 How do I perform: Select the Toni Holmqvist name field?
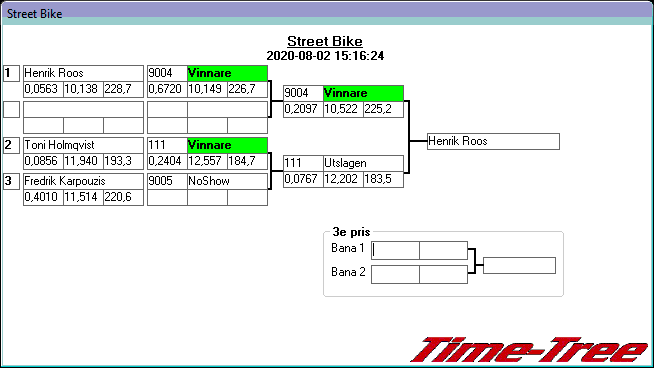(x=83, y=145)
